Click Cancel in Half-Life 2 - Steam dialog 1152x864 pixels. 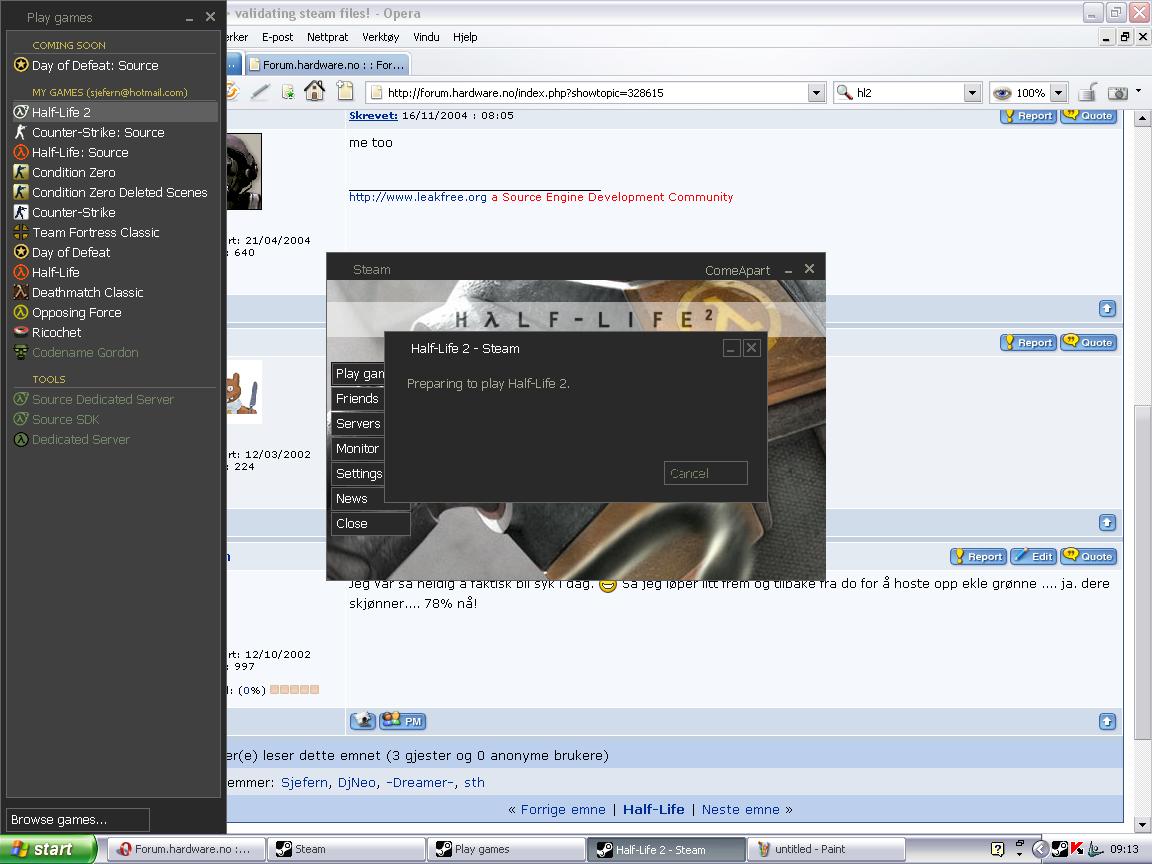705,473
